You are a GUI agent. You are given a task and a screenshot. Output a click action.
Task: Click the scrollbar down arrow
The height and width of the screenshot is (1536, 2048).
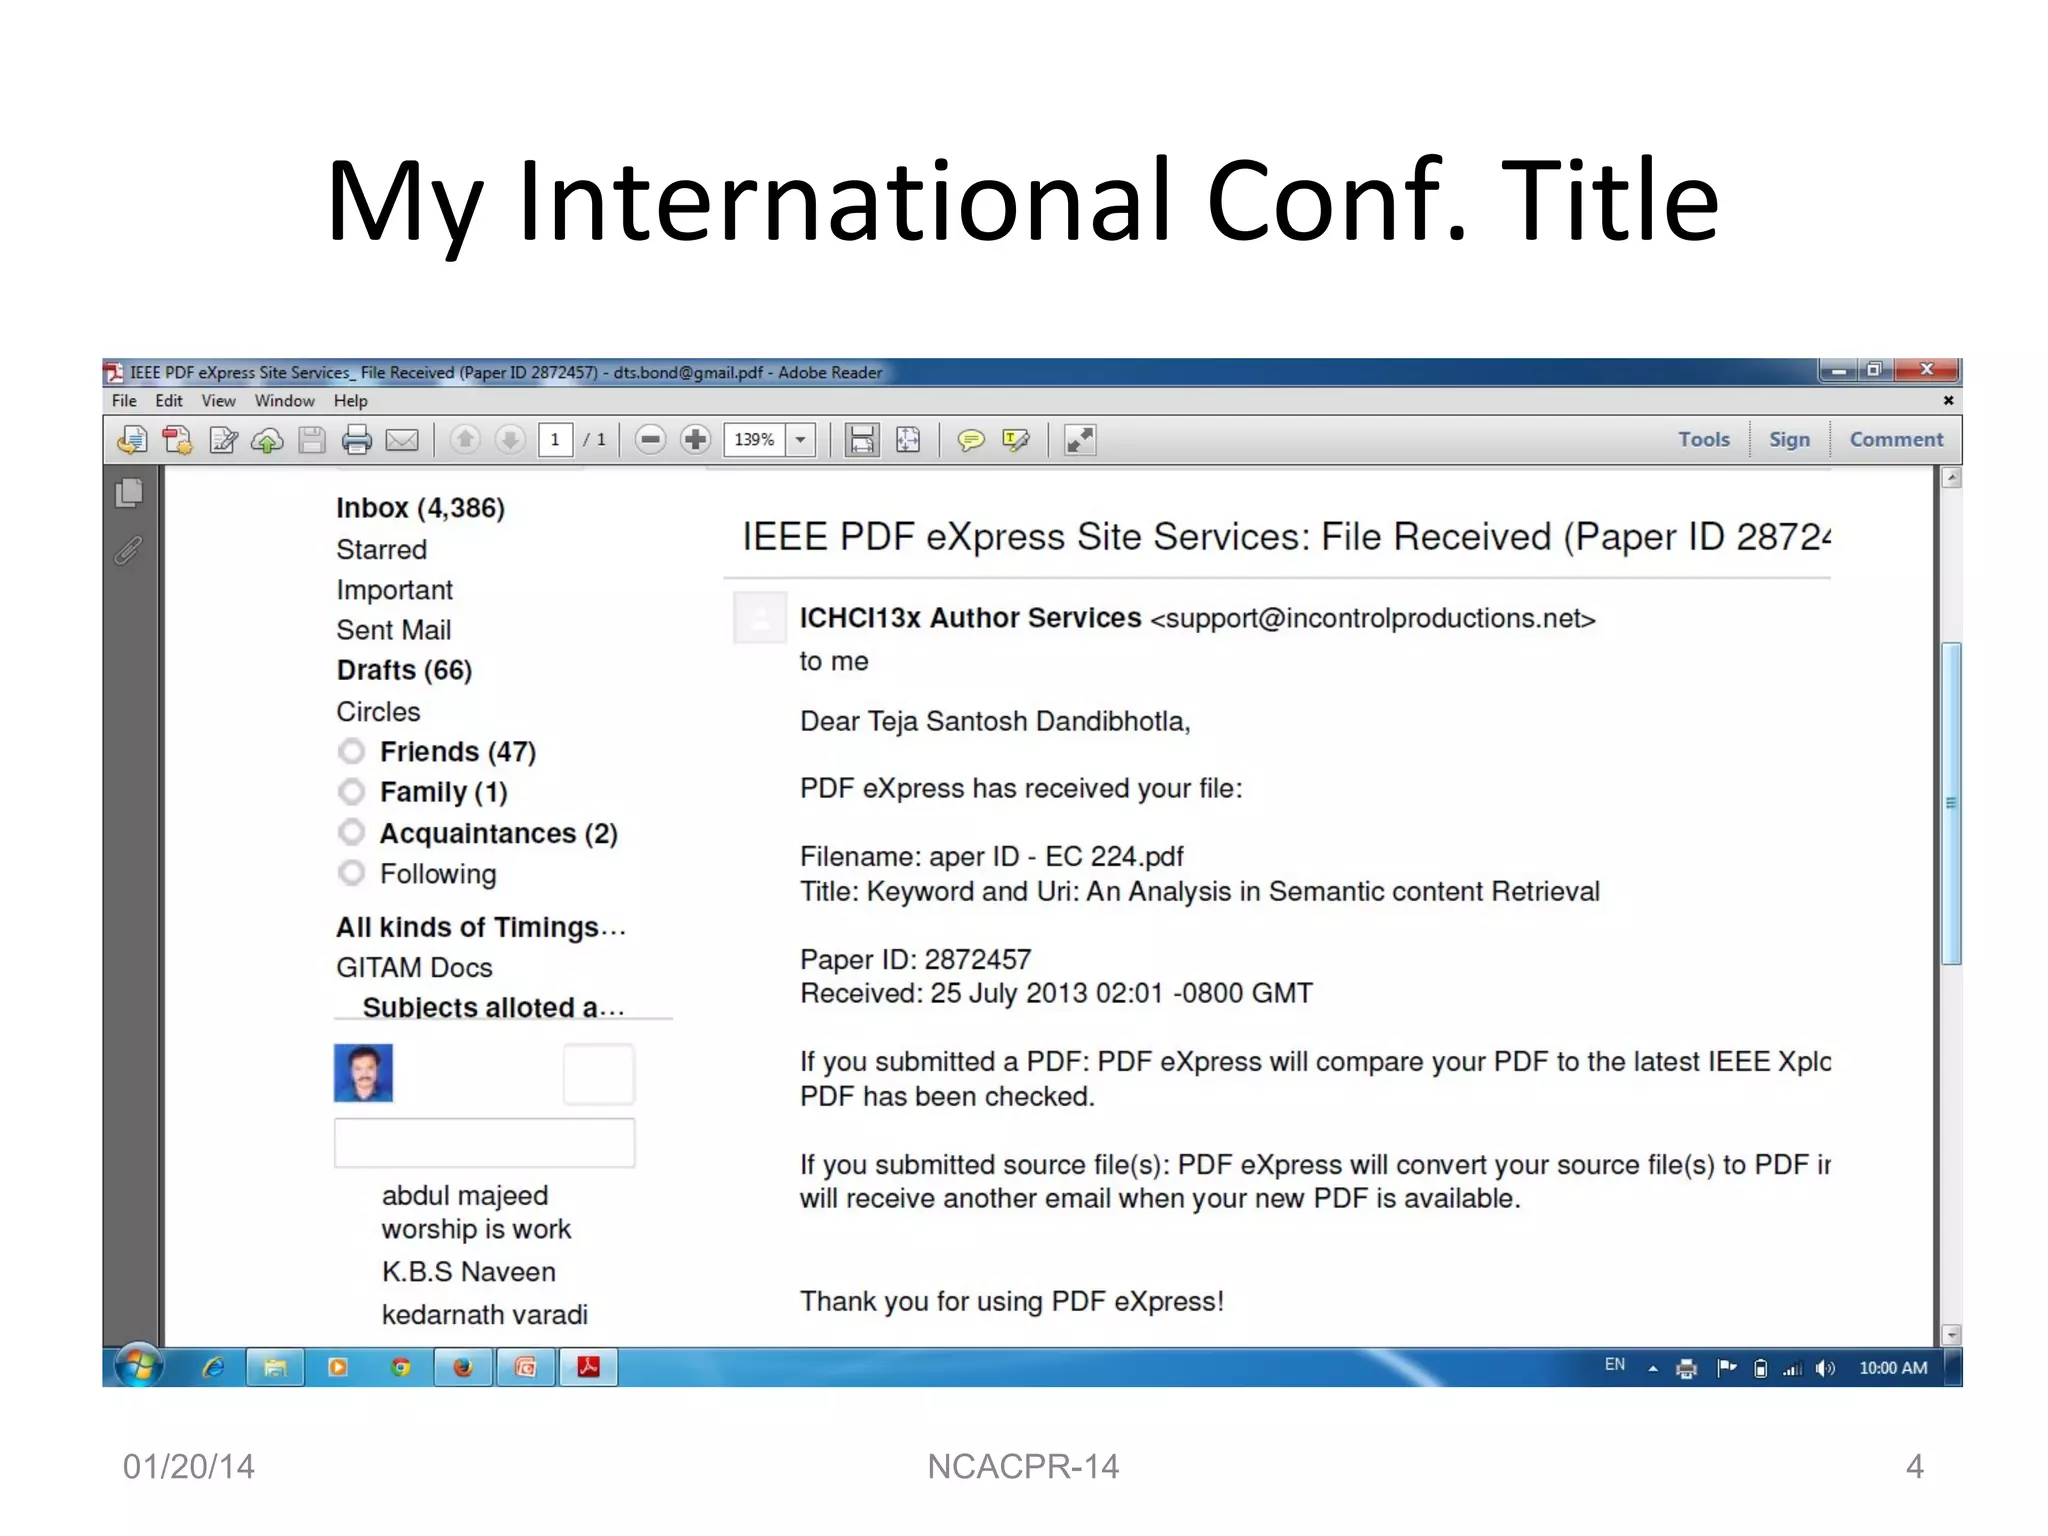point(1950,1335)
